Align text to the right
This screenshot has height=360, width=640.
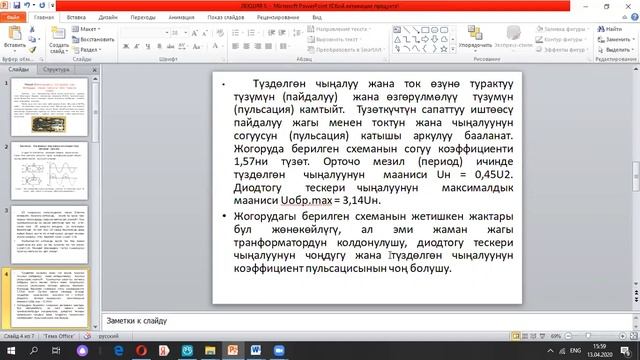tap(258, 47)
